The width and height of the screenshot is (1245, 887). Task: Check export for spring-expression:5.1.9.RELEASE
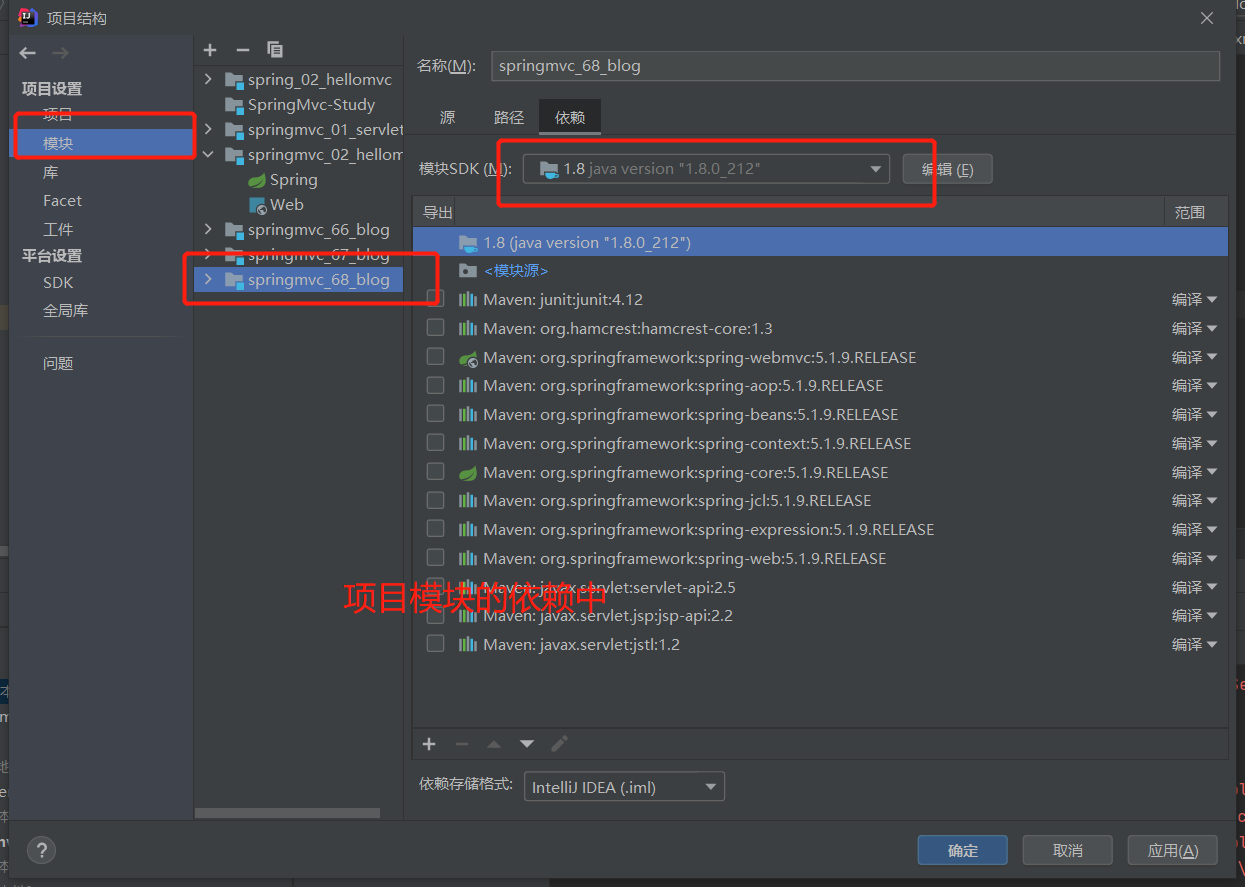[x=435, y=529]
